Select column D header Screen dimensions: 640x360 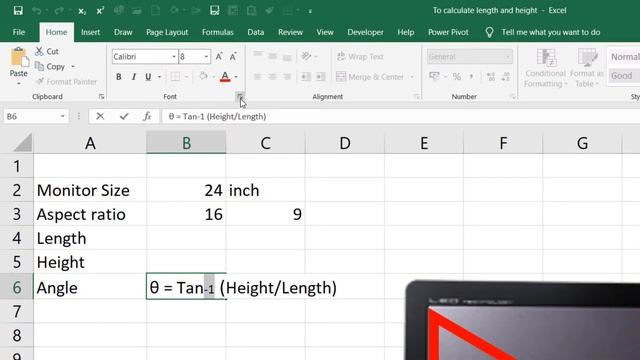point(344,143)
